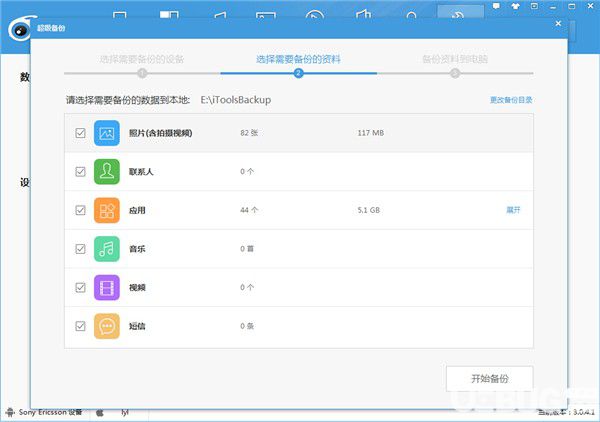This screenshot has height=422, width=600.
Task: Click 更改备份目录 link
Action: tap(511, 100)
